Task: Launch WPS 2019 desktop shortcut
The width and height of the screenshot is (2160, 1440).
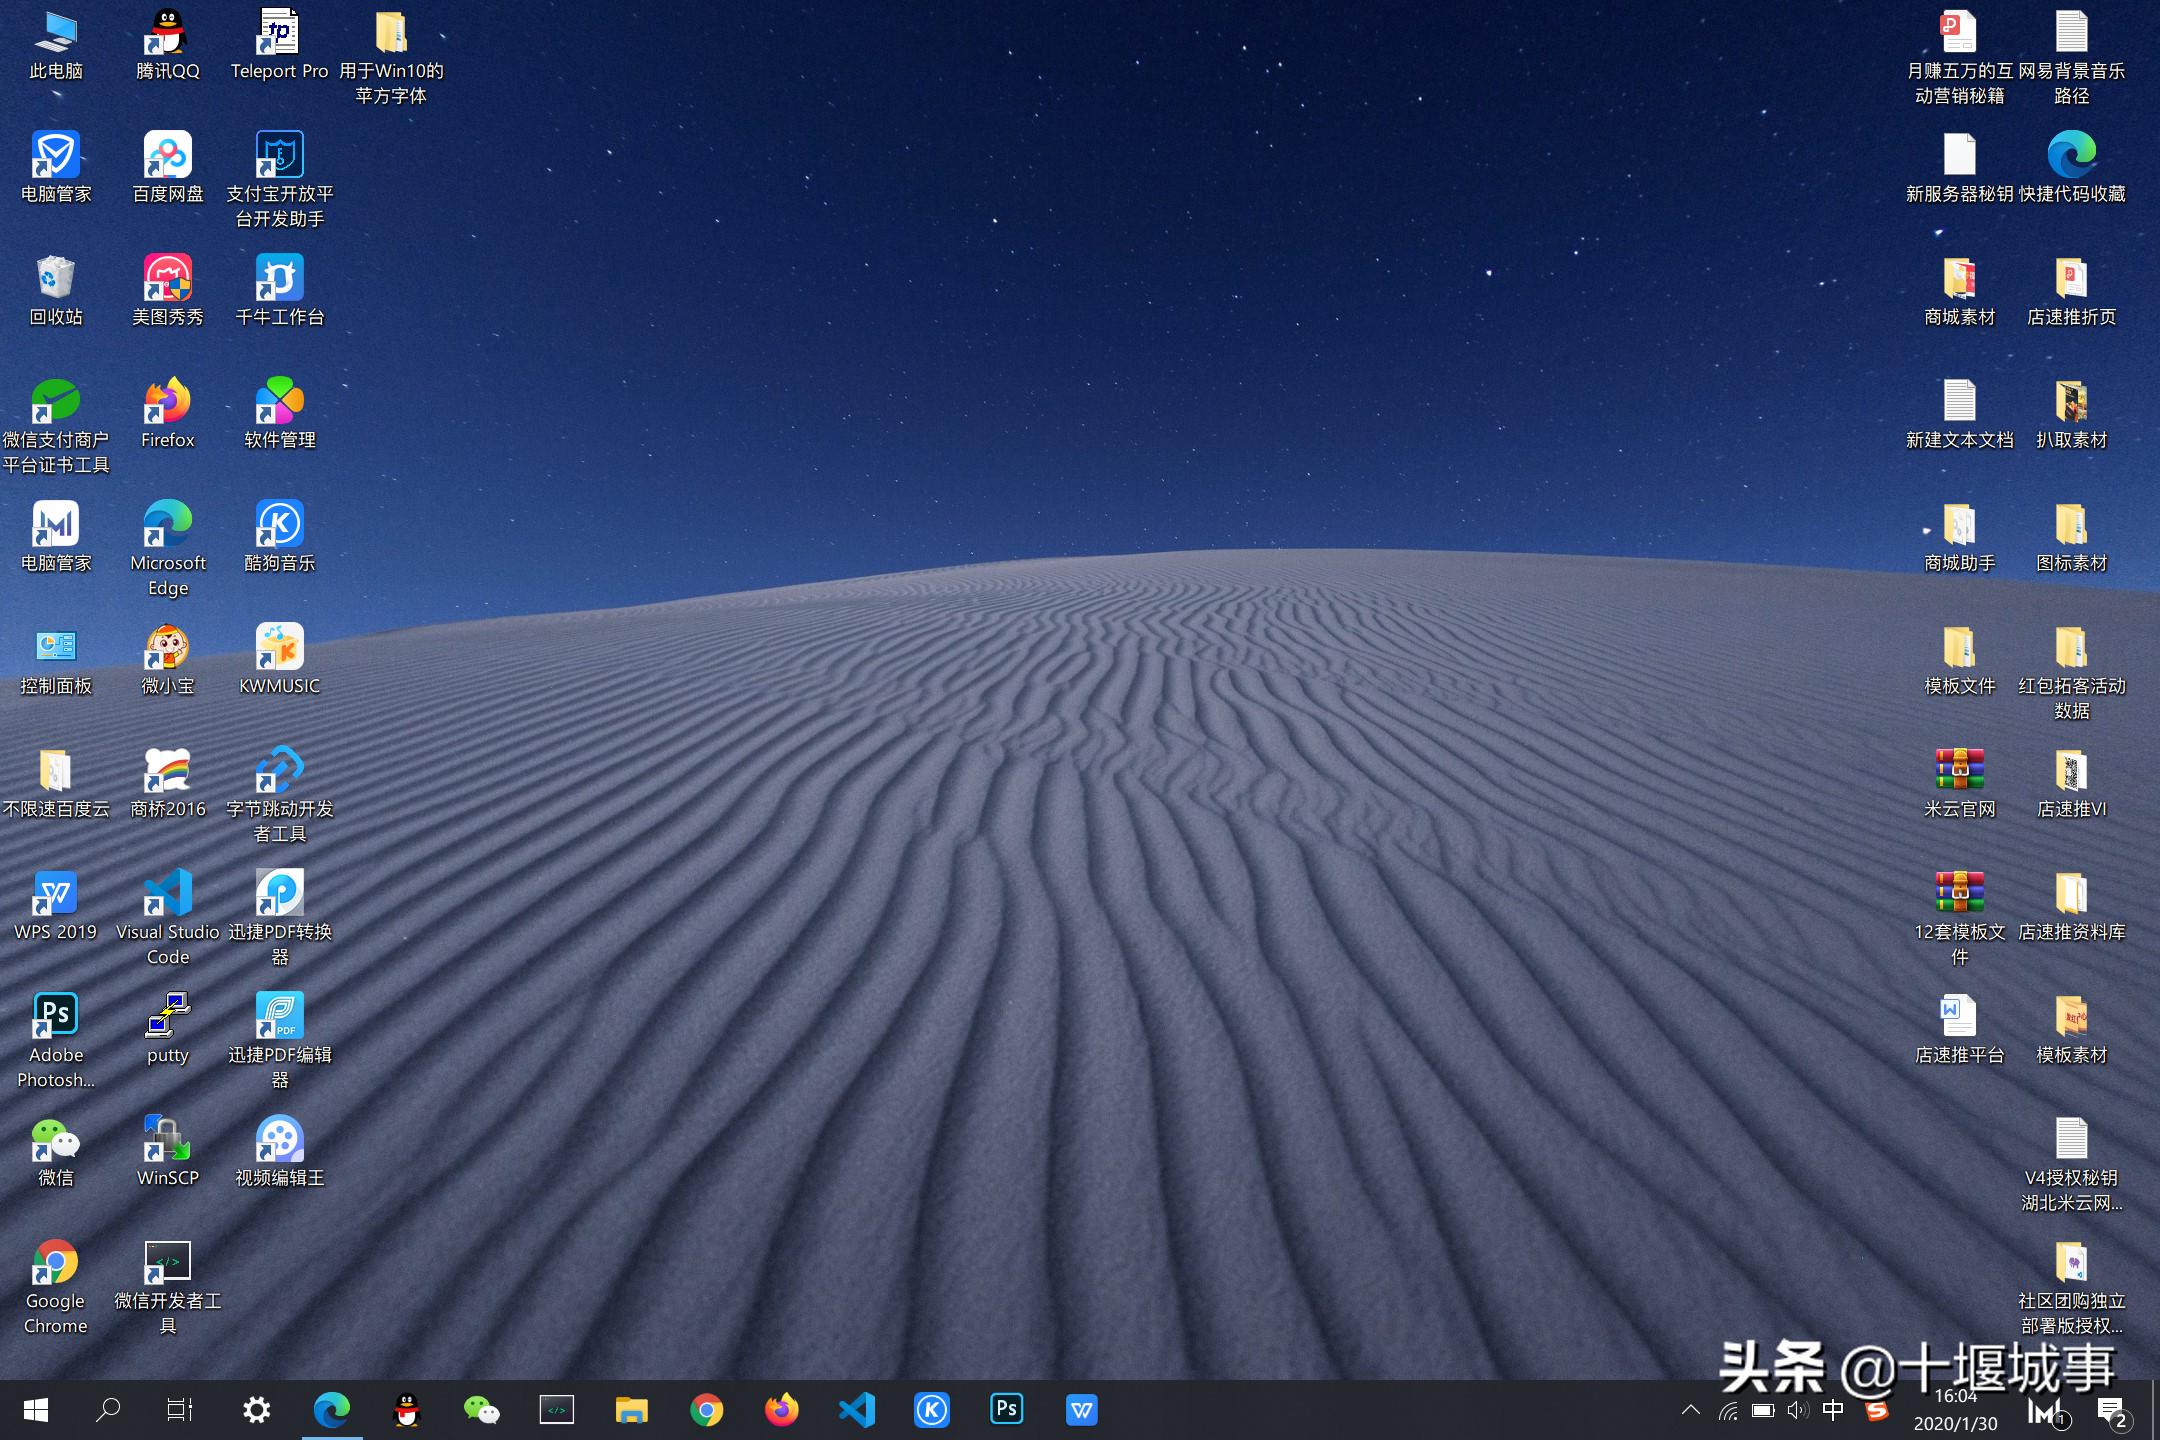Action: click(55, 893)
